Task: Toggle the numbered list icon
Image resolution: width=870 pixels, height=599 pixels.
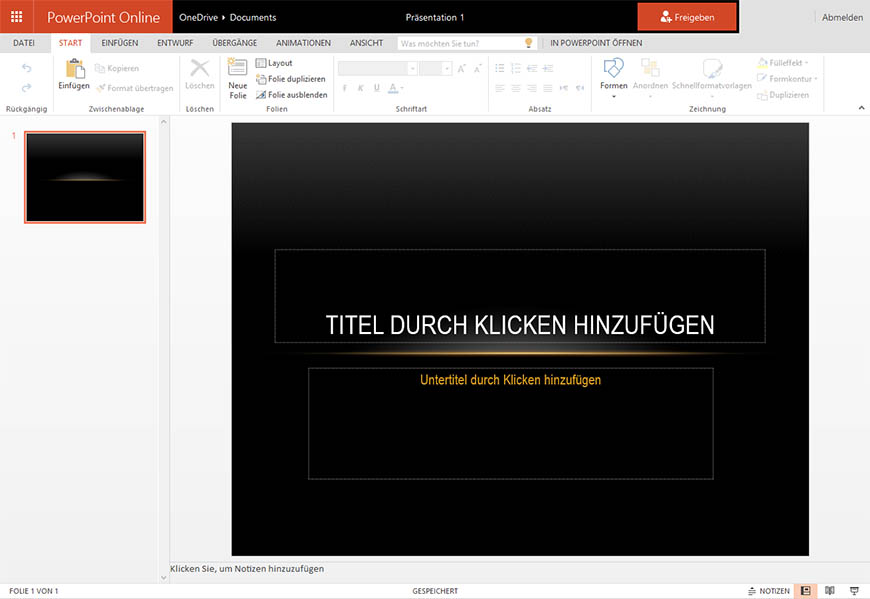Action: click(x=516, y=68)
